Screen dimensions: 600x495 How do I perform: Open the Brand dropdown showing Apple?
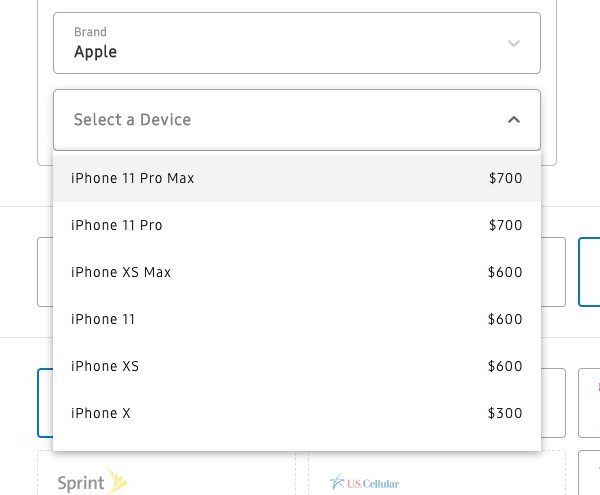tap(296, 43)
